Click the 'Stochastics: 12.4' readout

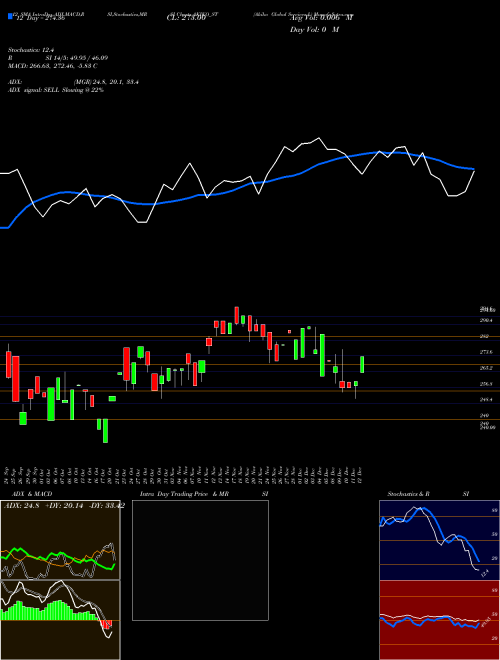point(31,50)
